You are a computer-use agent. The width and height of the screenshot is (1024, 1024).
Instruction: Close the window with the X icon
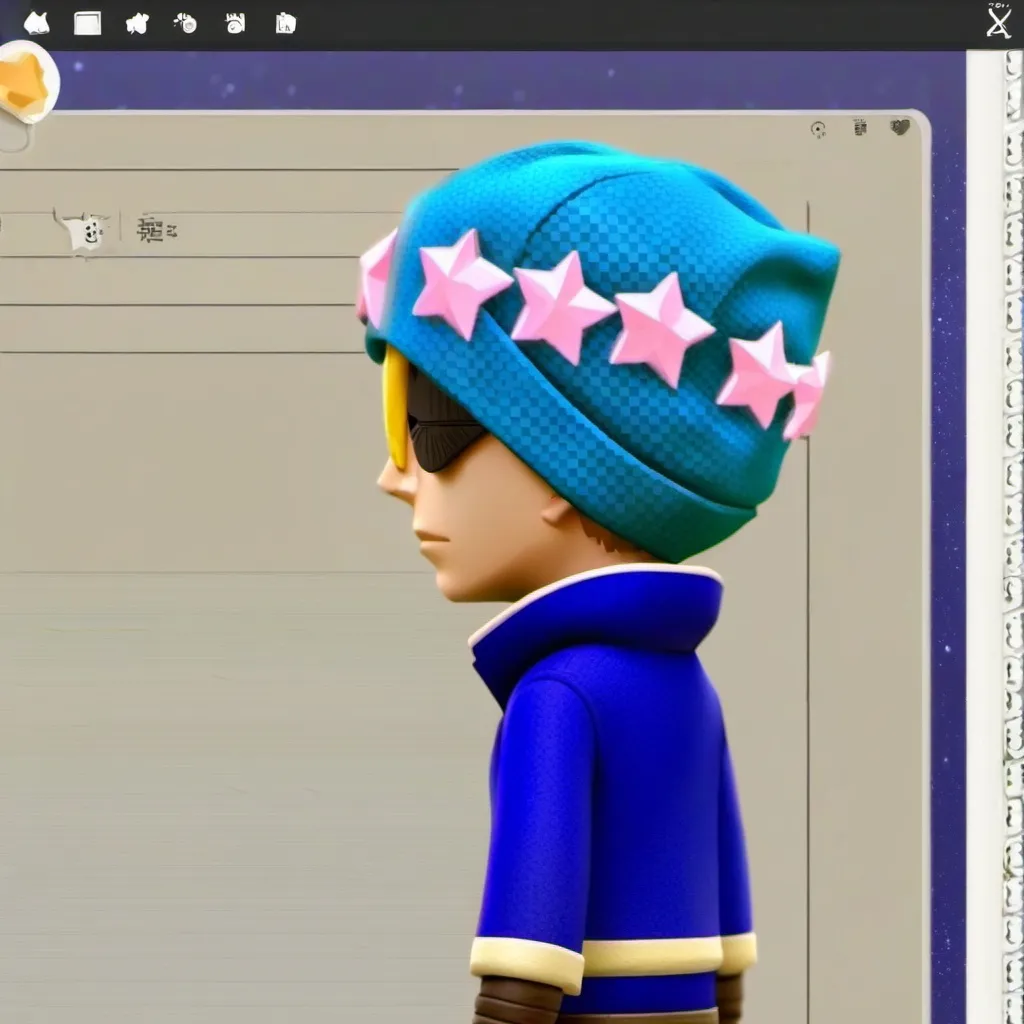999,21
